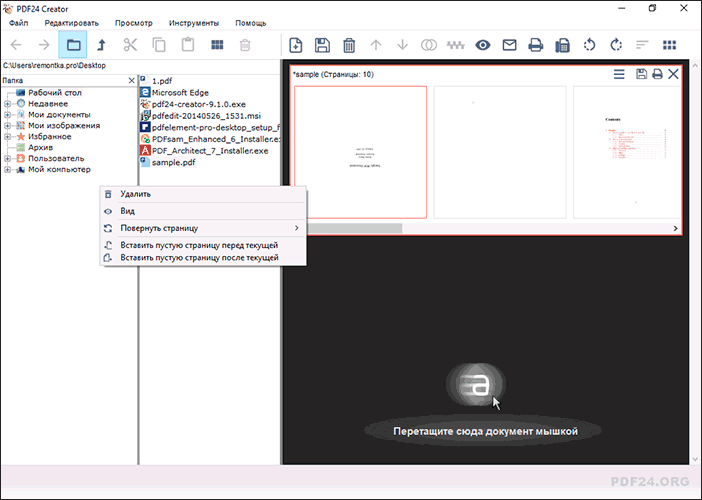Select Contents page thumbnail

coord(627,152)
